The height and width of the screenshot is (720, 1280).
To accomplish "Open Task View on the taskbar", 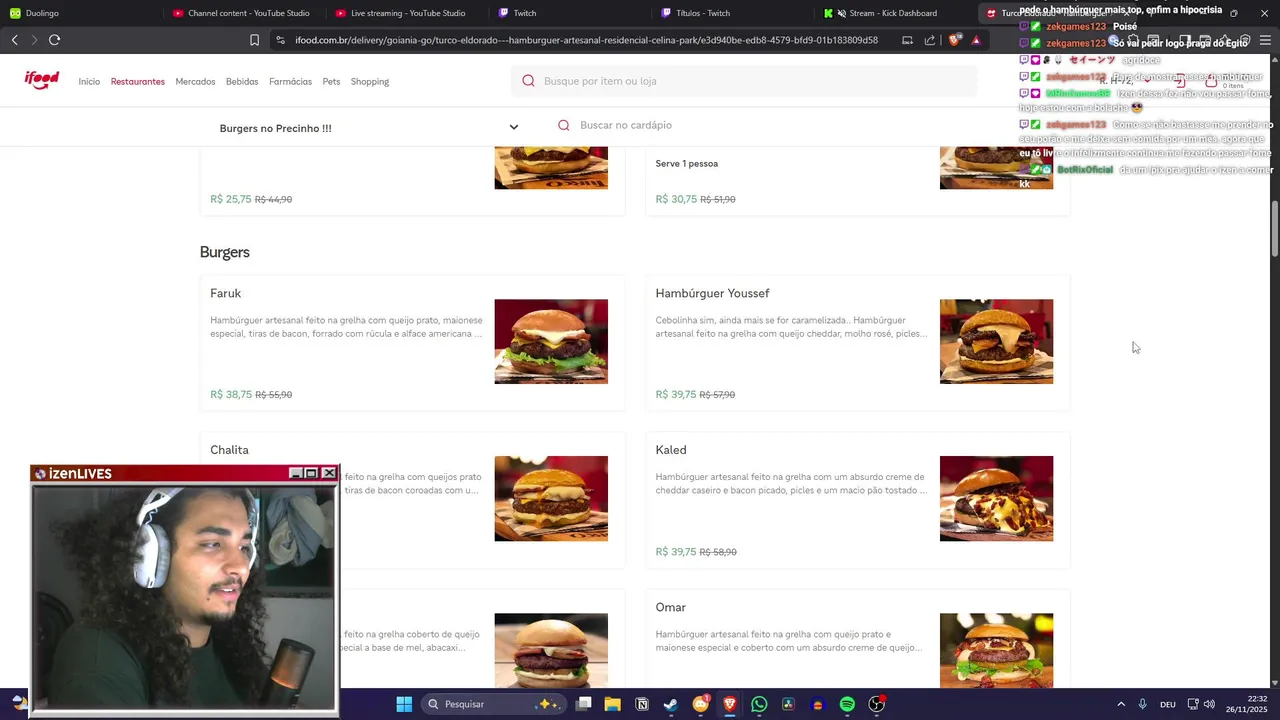I will tap(584, 704).
